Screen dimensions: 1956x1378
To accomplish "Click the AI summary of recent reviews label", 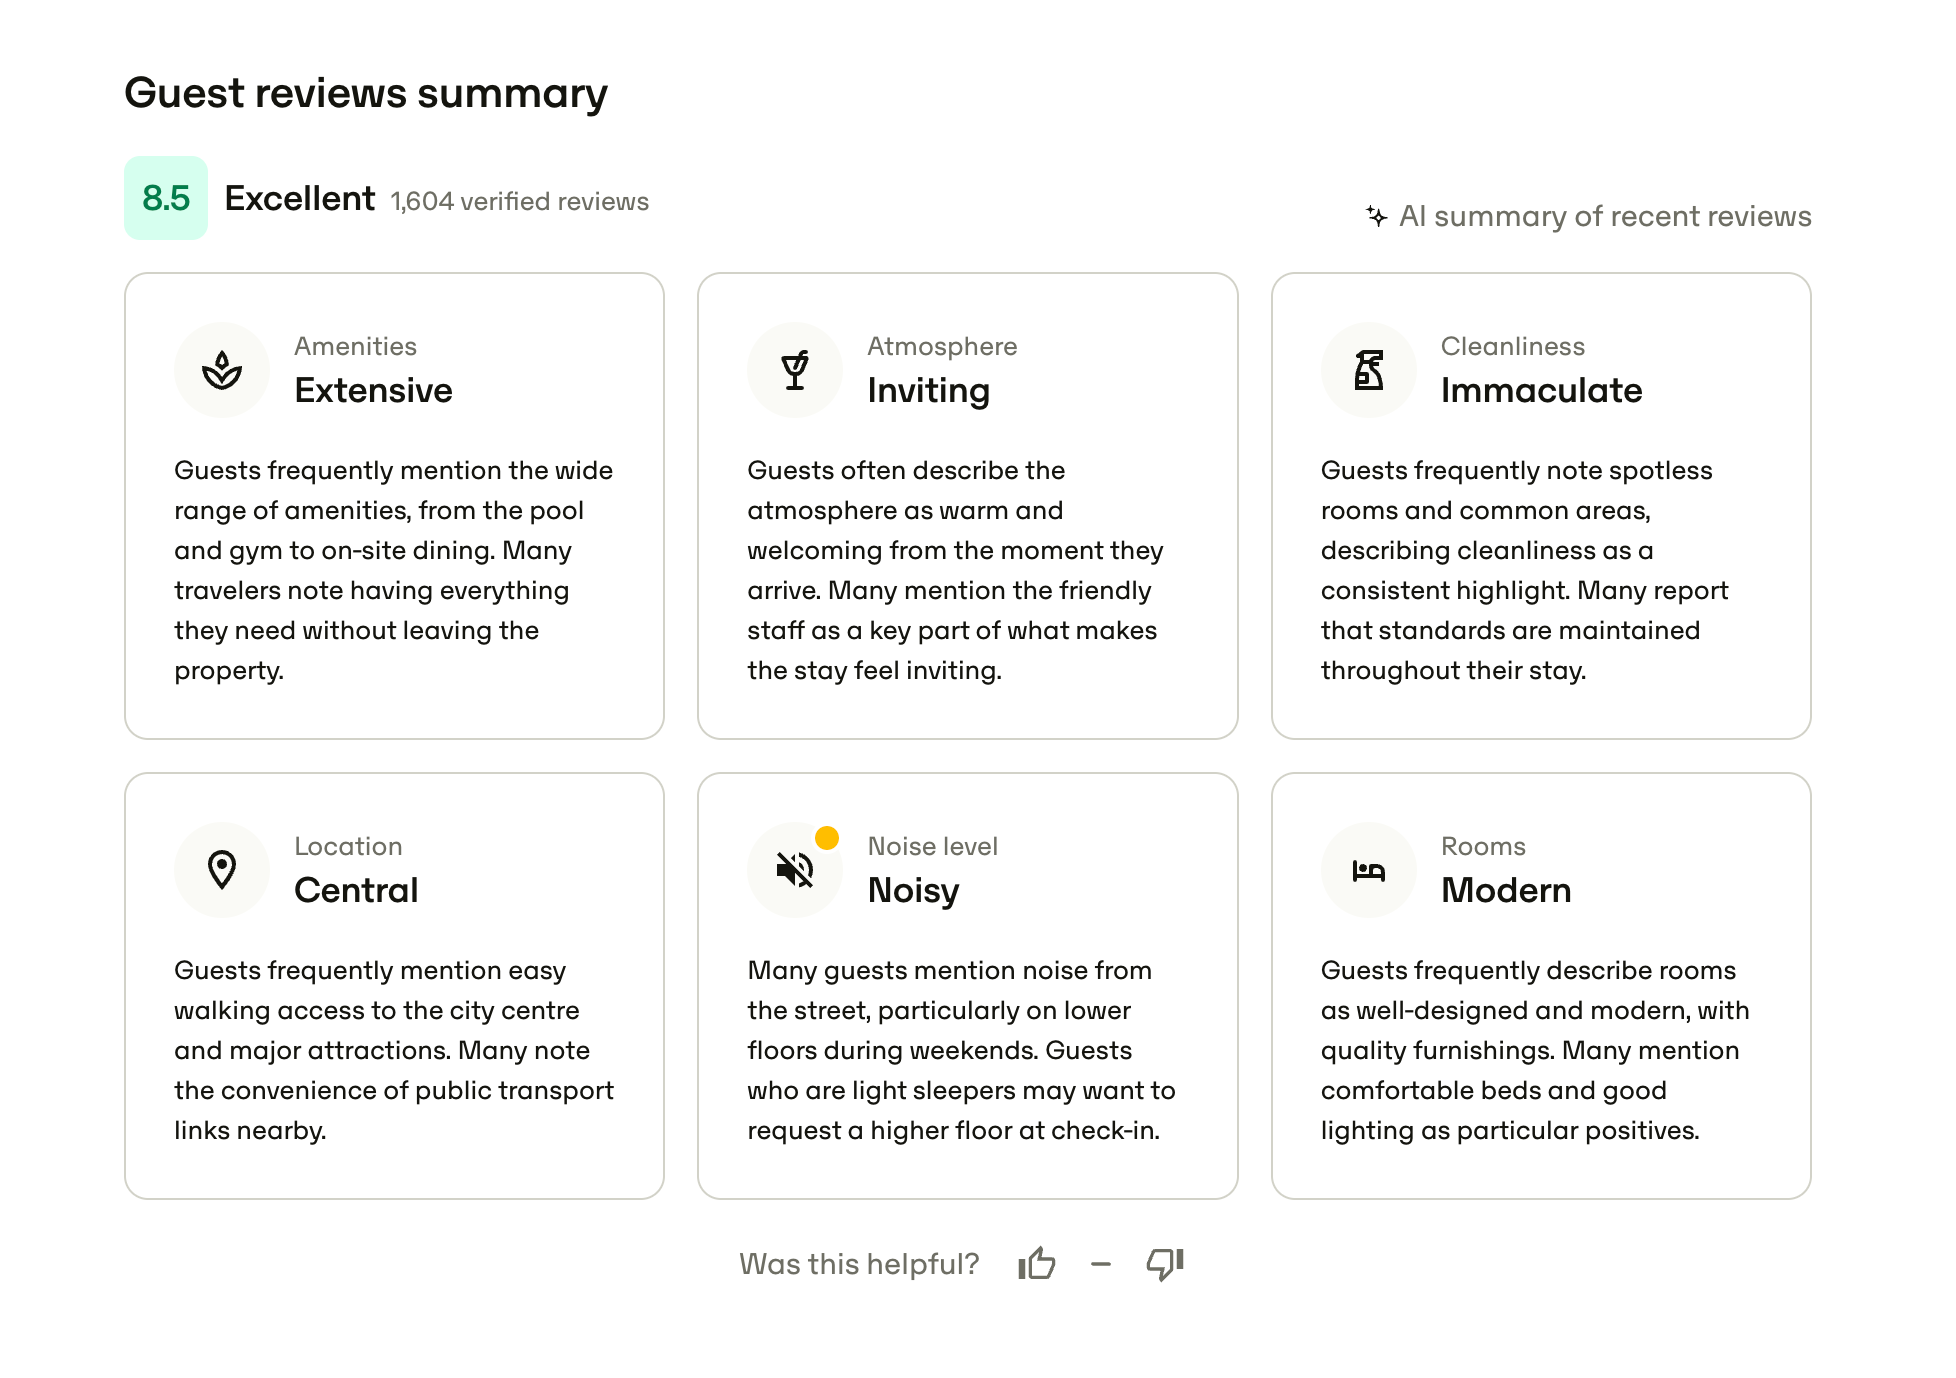I will coord(1605,216).
